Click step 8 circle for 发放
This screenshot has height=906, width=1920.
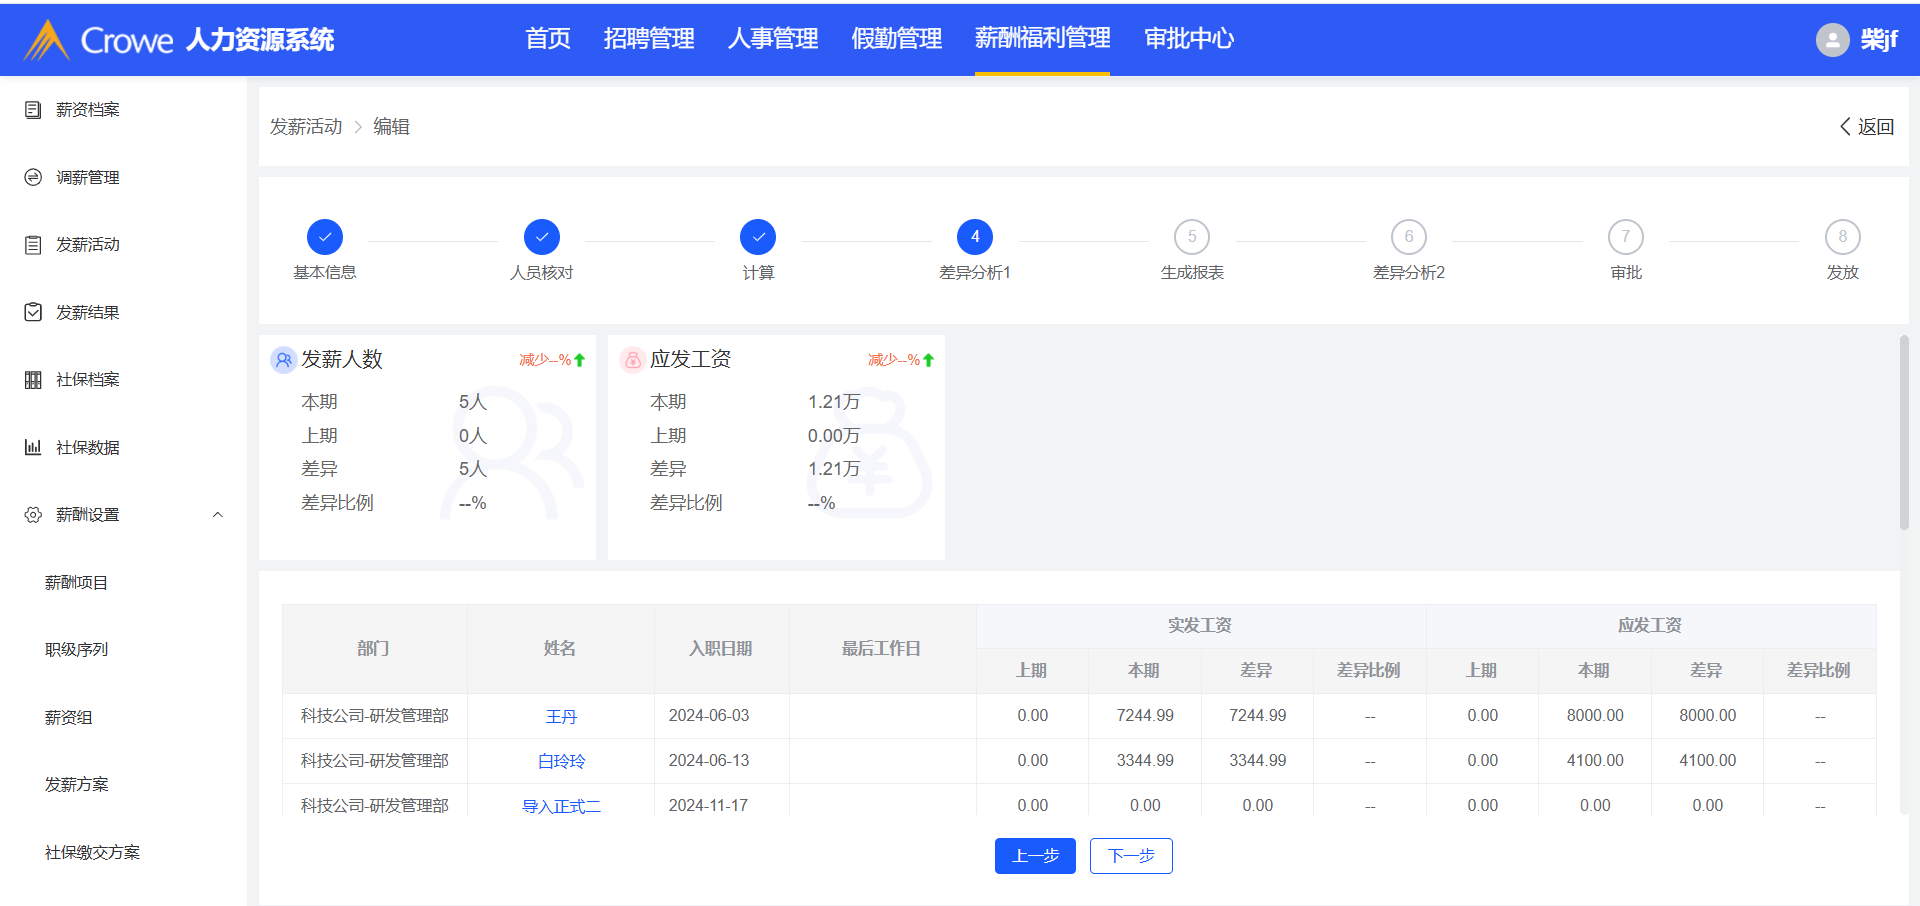click(1843, 237)
